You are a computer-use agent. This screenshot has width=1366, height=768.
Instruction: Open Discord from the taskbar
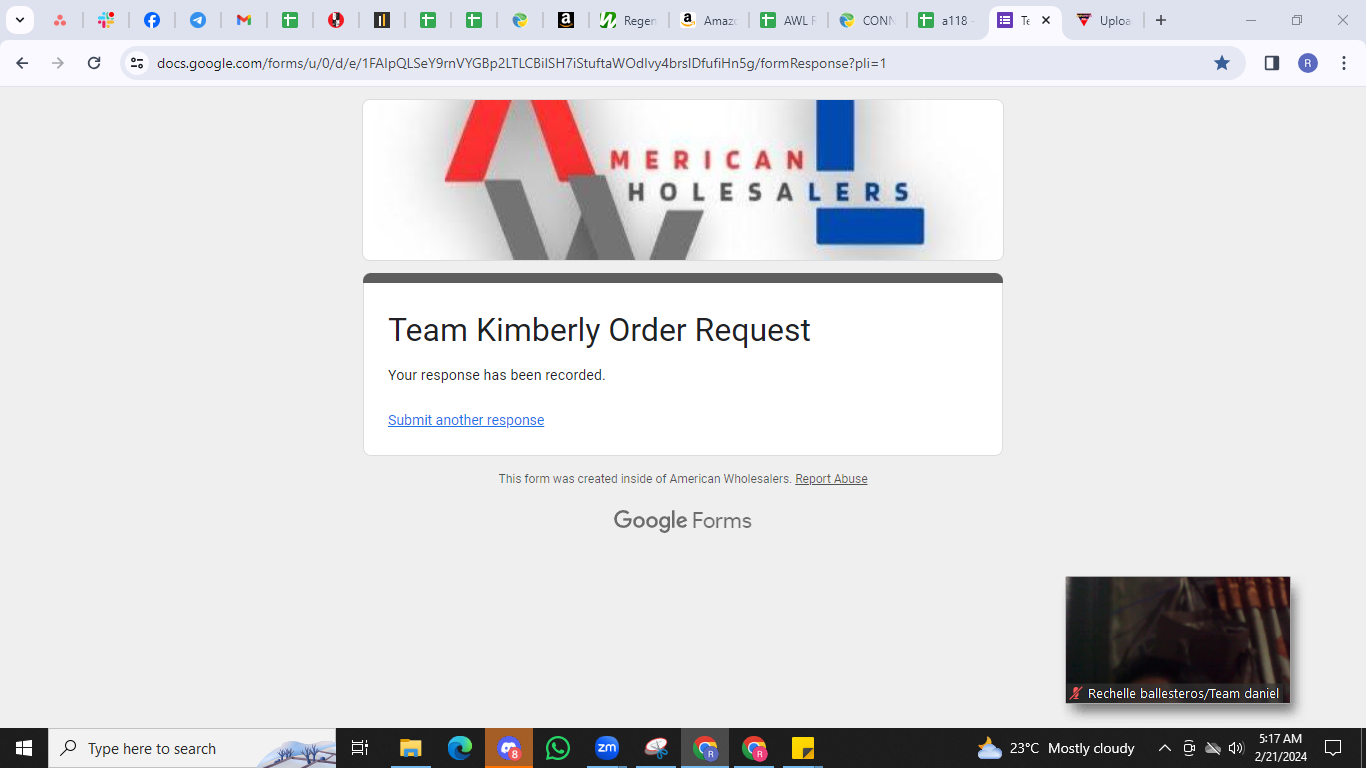point(509,748)
